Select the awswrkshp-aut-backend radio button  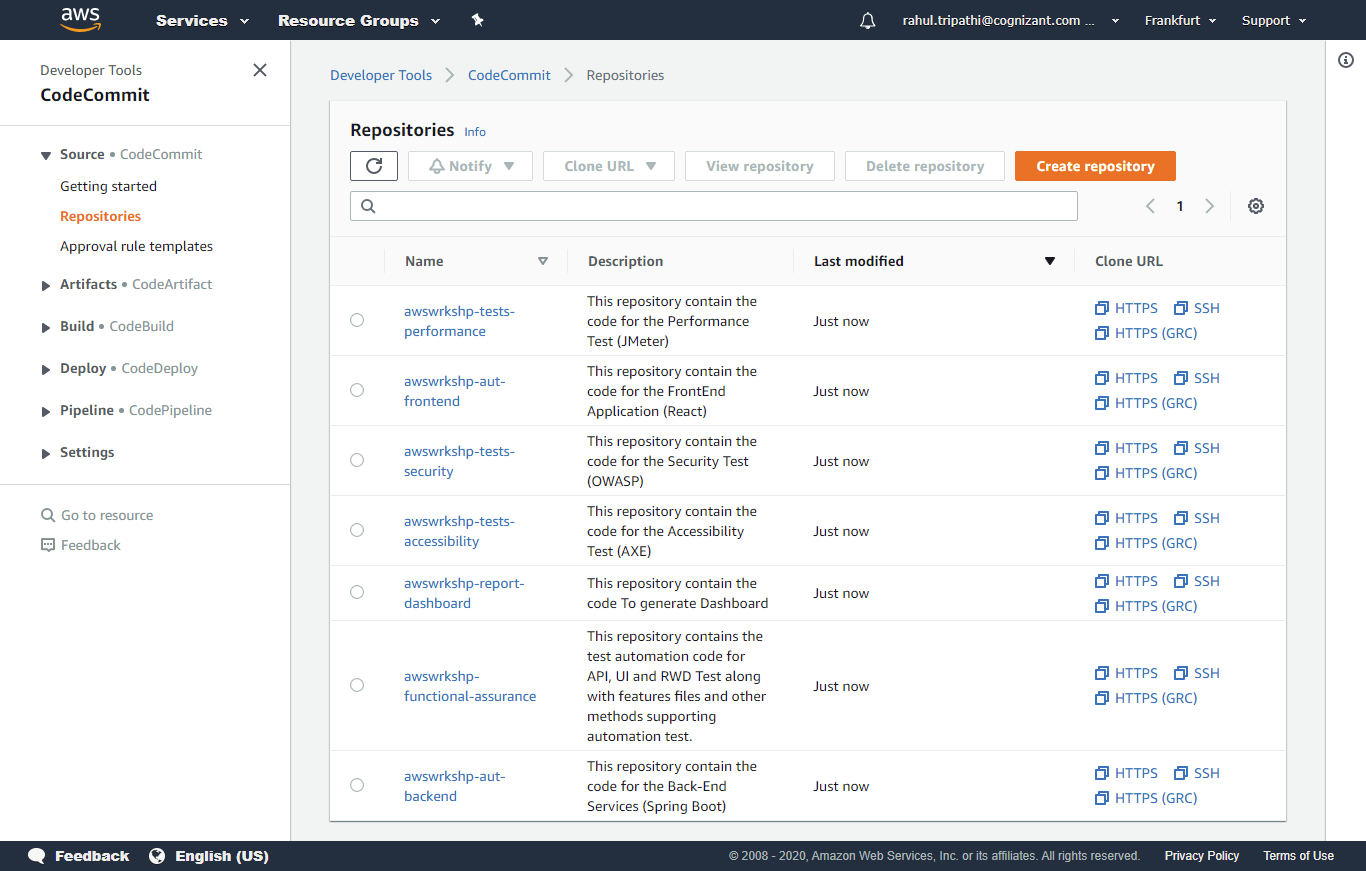coord(357,785)
